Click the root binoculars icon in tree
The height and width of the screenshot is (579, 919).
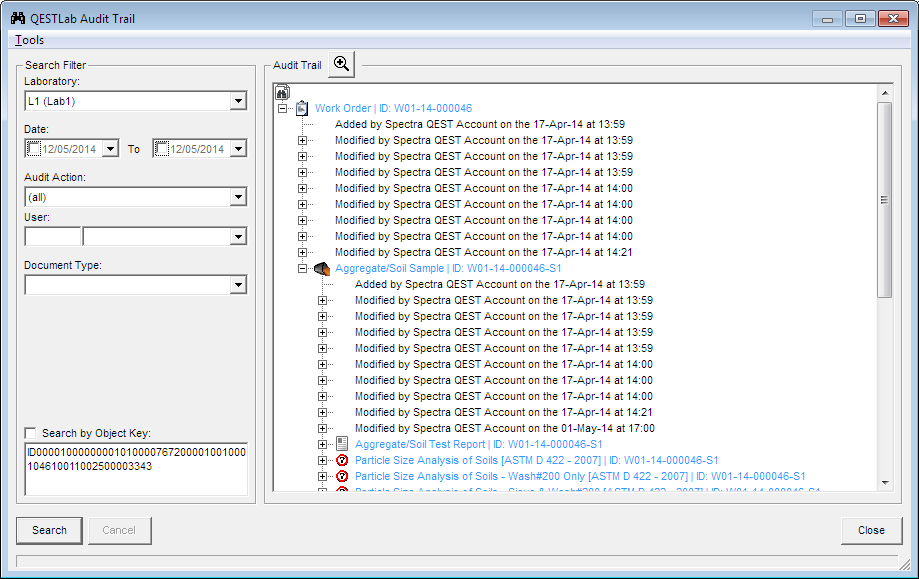pyautogui.click(x=282, y=92)
